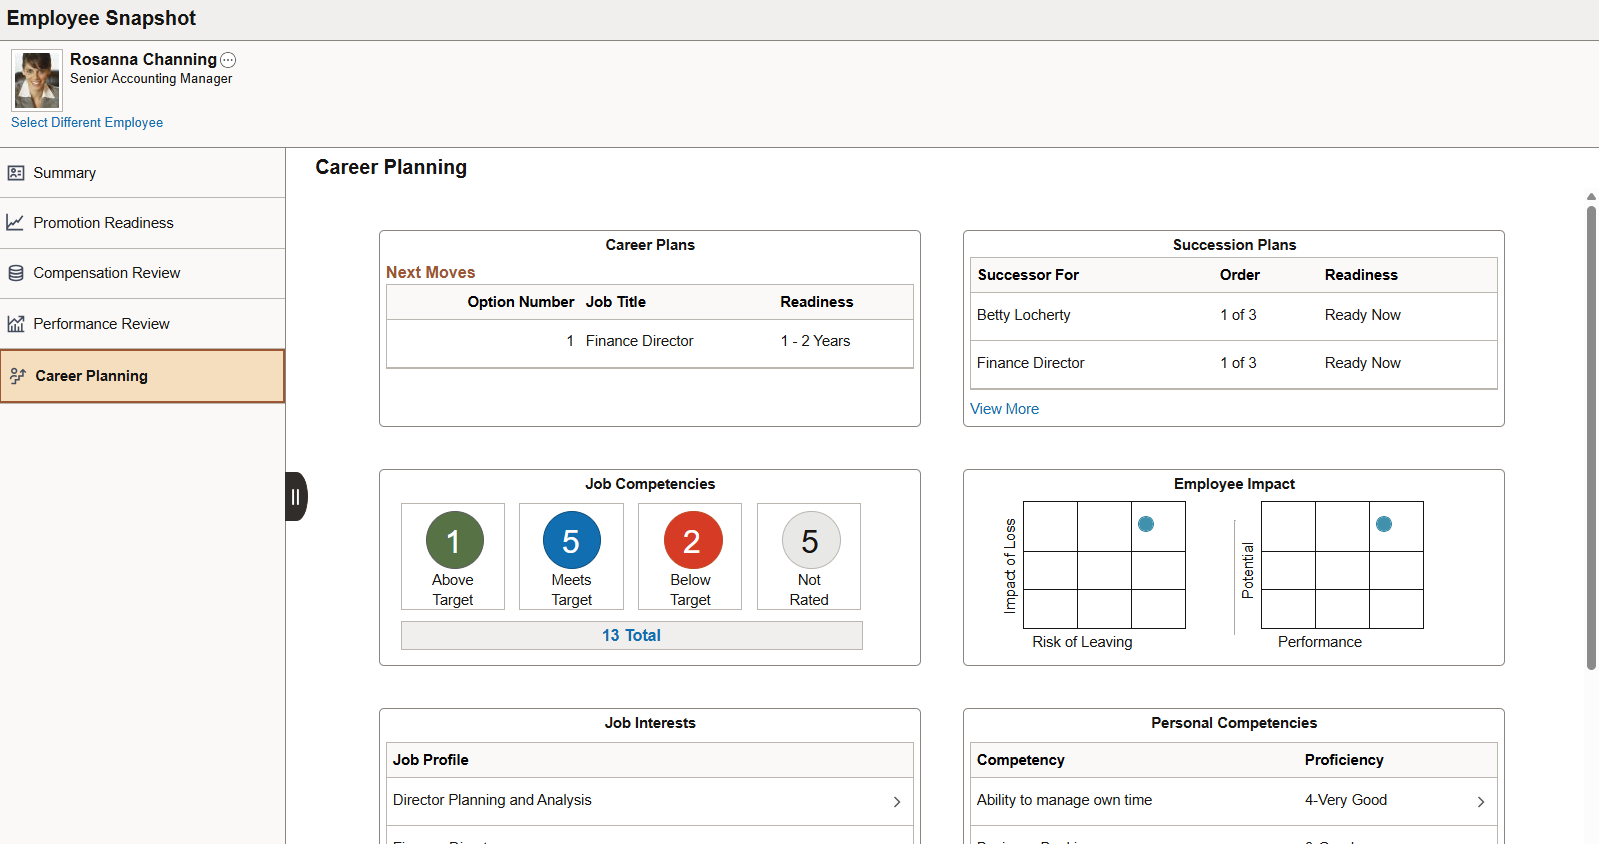Screen dimensions: 1599x844
Task: Click the dot in the Performance Potential grid
Action: (1384, 524)
